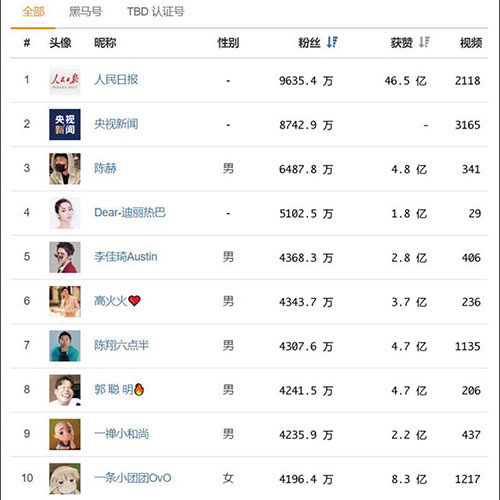This screenshot has width=500, height=500.
Task: Open the Dear-迪丽热巴 avatar thumbnail
Action: pos(65,213)
